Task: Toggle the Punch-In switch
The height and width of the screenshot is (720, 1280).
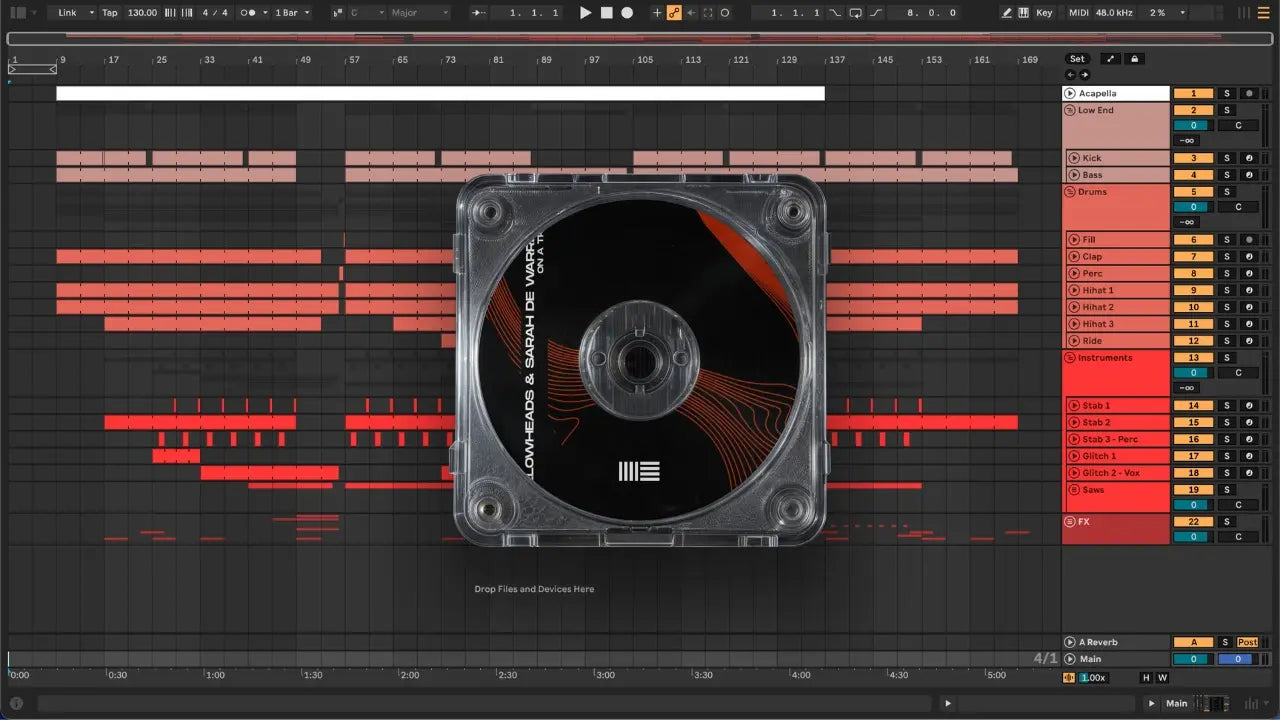Action: coord(836,13)
